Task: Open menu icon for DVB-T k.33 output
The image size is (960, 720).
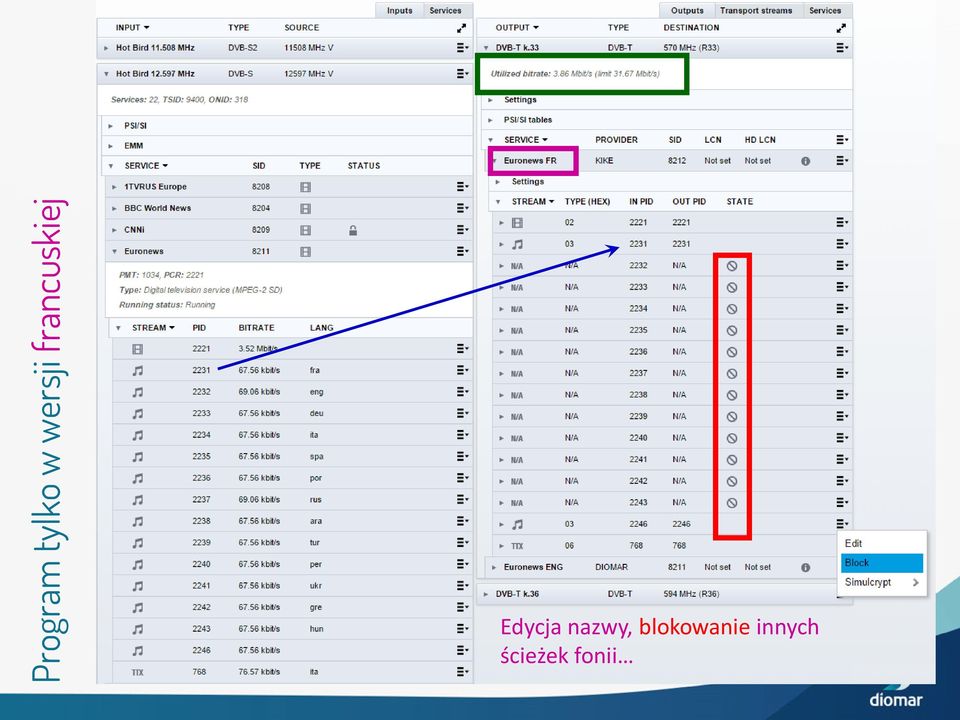Action: pos(842,48)
